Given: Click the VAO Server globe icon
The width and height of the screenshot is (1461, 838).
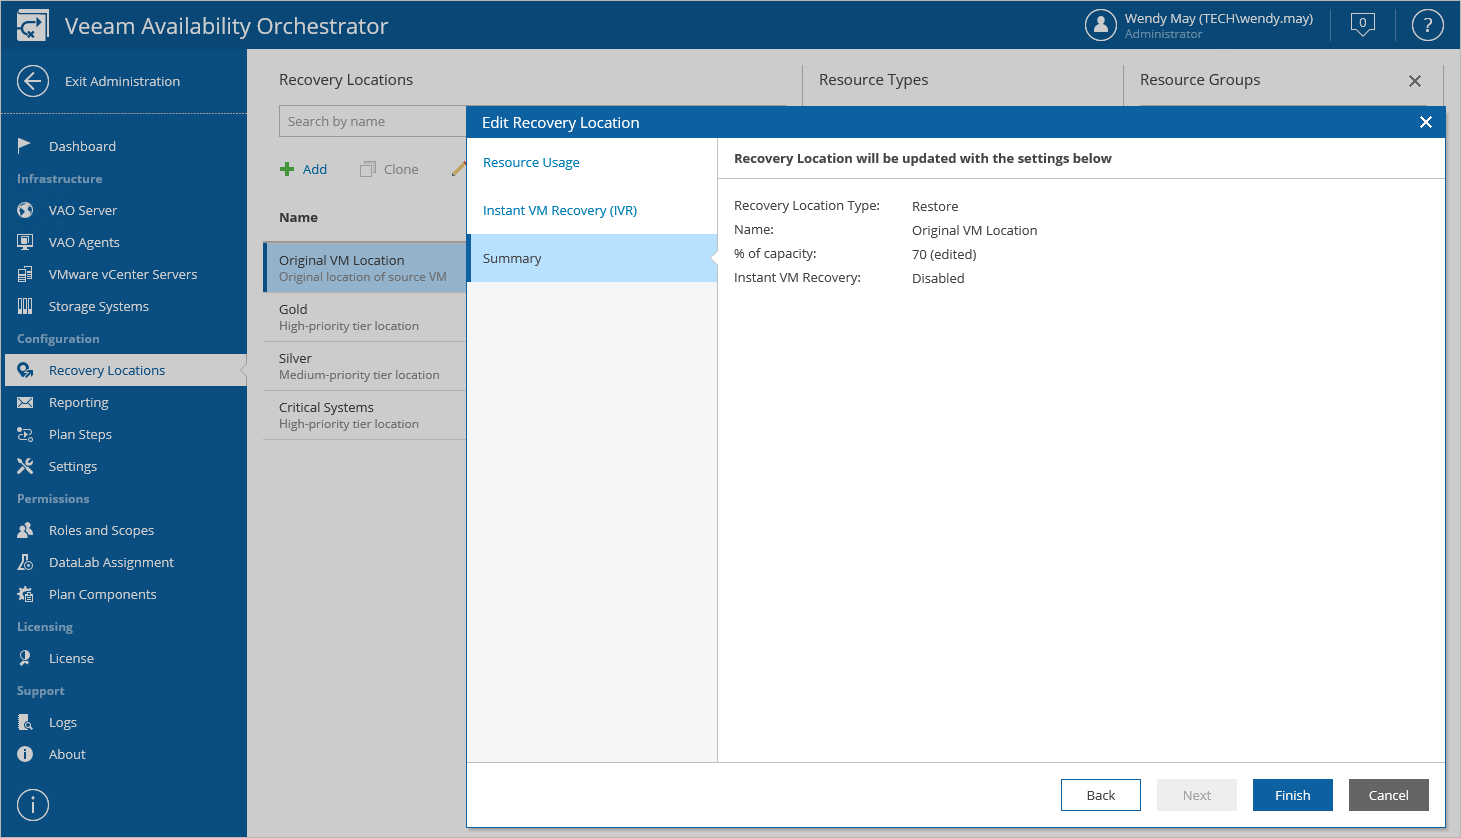Looking at the screenshot, I should (25, 210).
